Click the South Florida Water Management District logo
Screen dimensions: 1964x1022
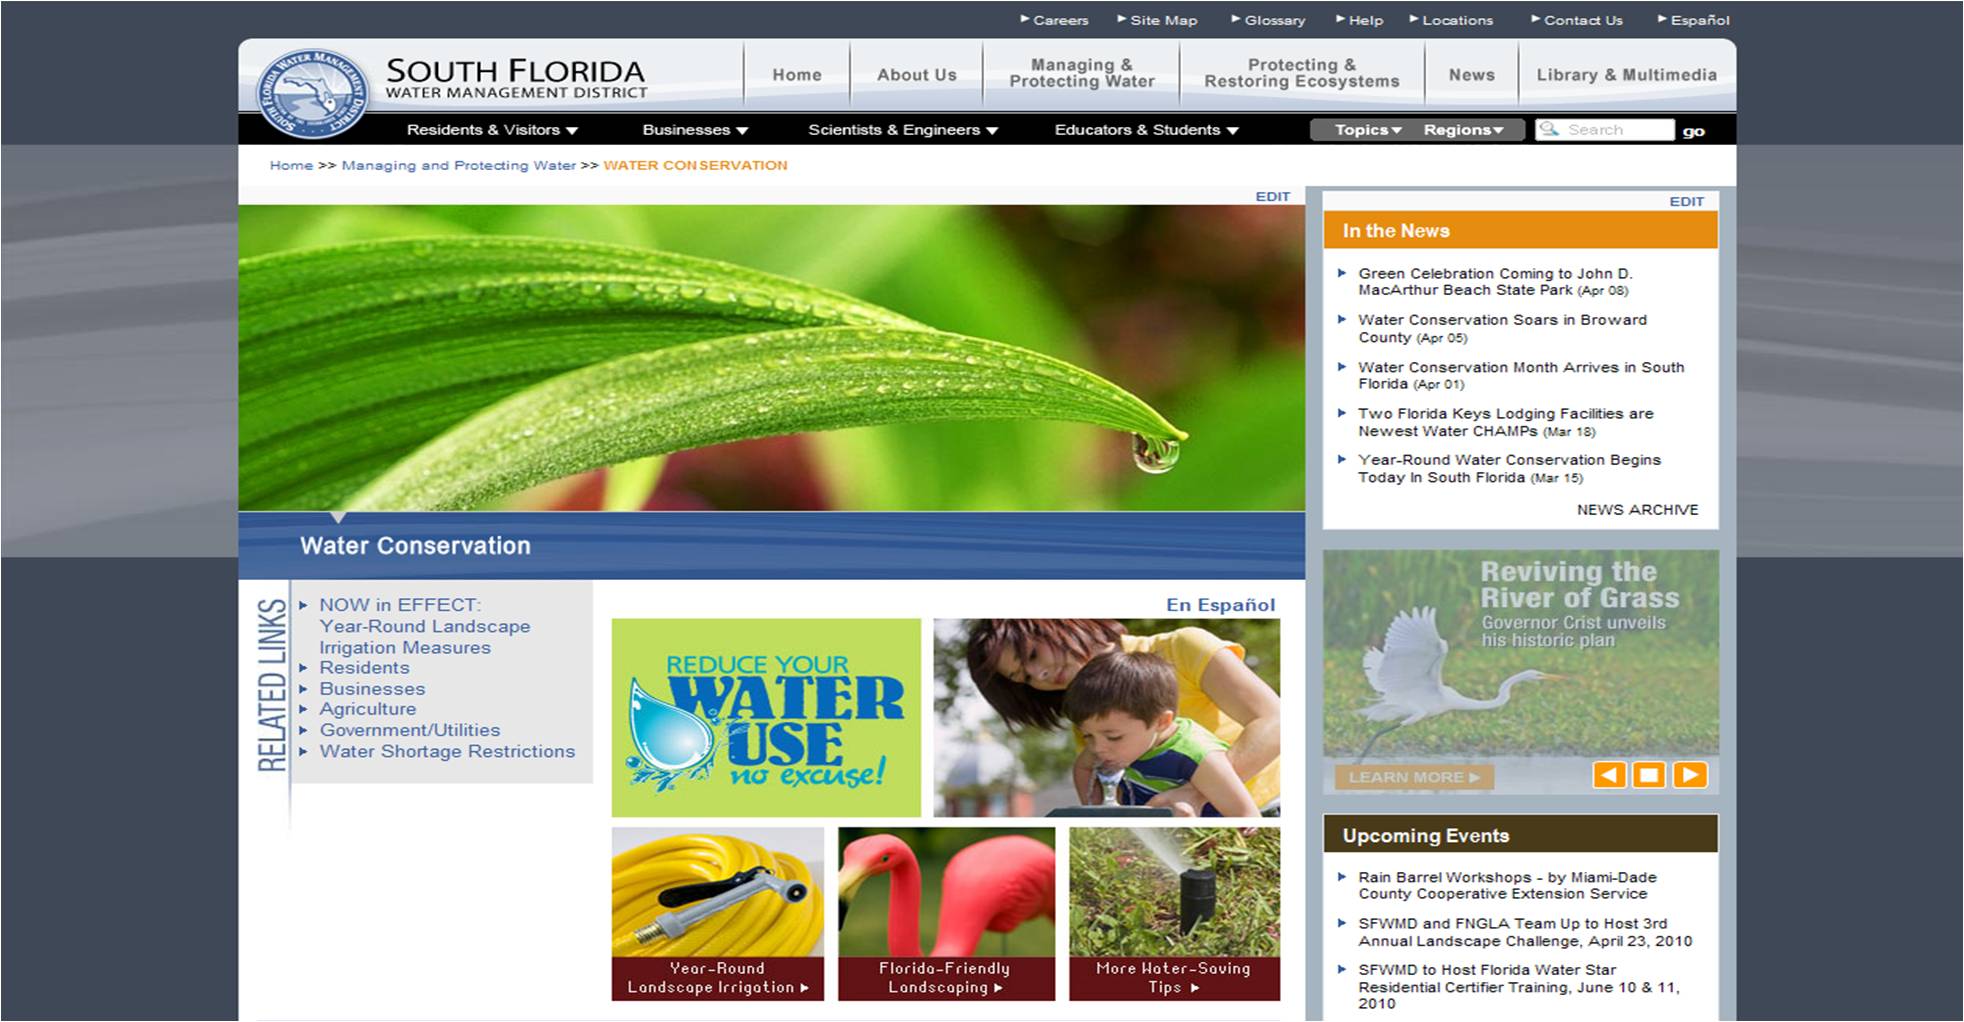point(312,94)
